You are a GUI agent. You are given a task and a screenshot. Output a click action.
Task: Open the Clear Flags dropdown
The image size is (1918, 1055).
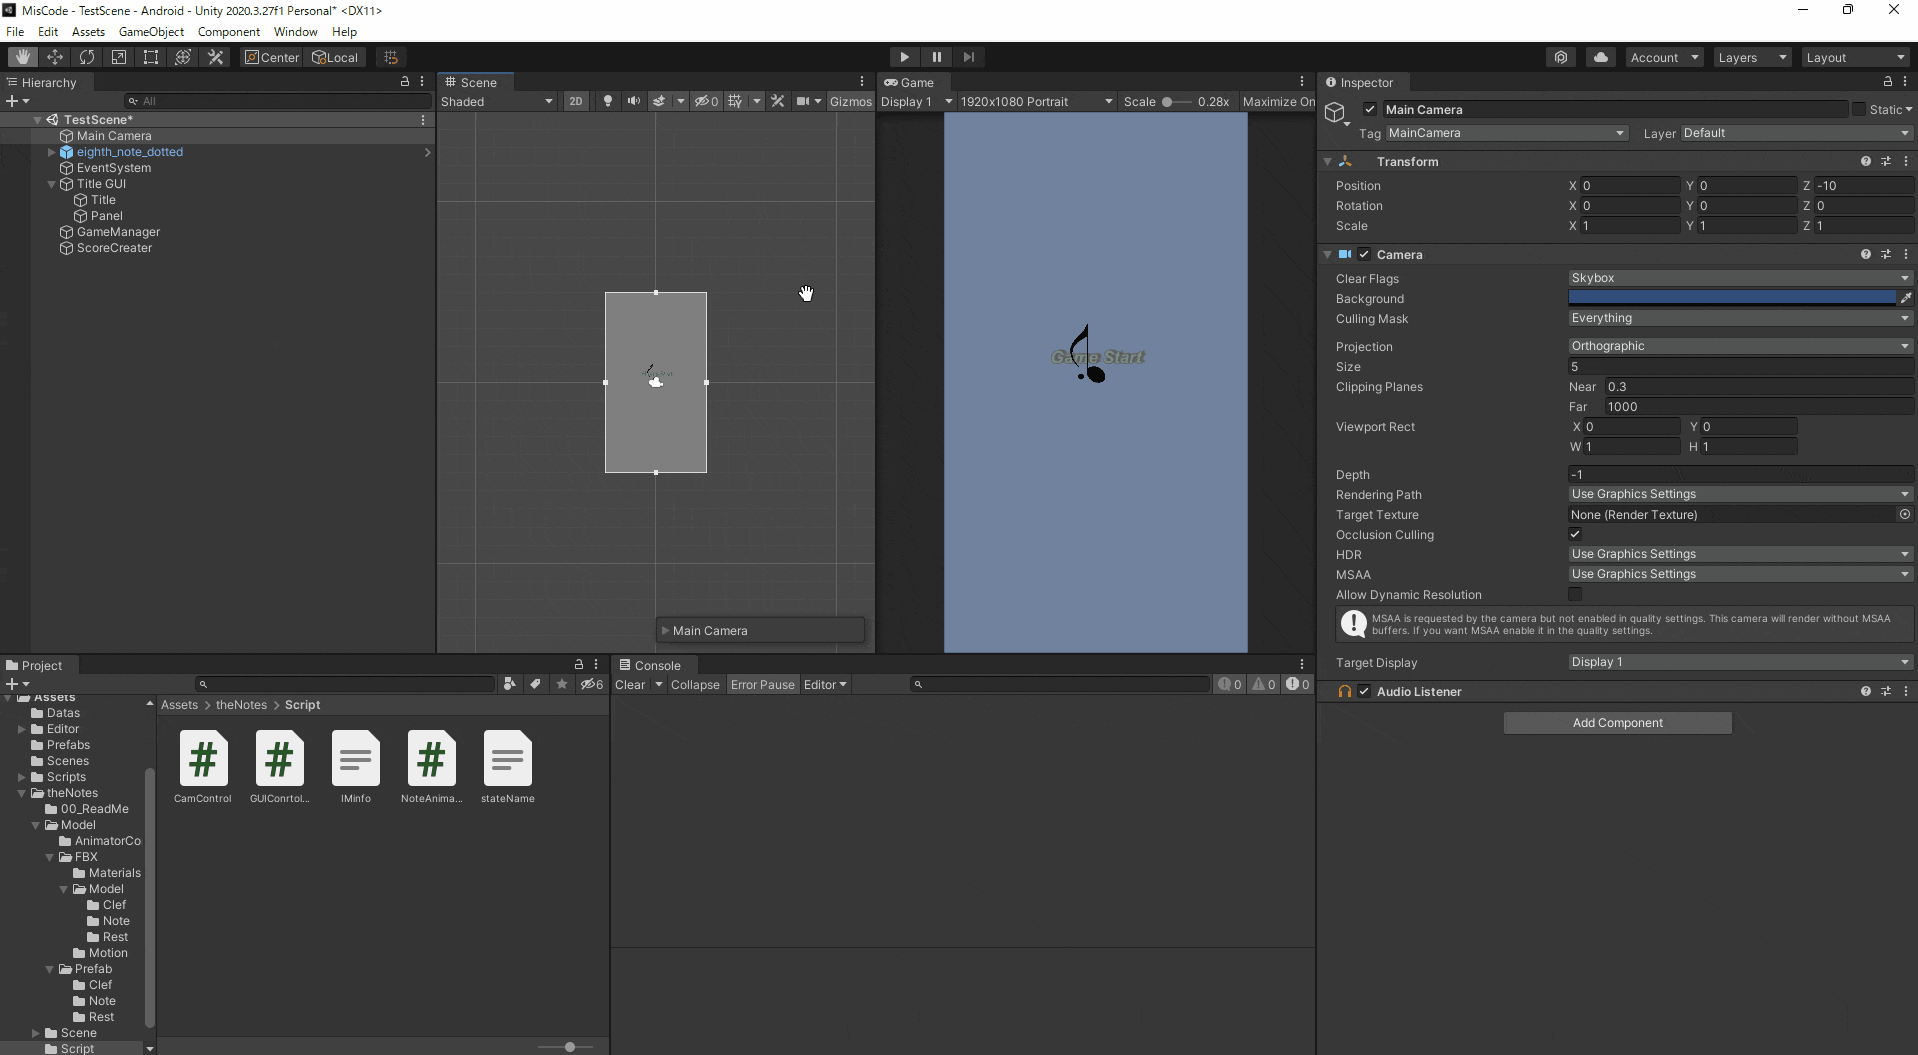(1738, 278)
